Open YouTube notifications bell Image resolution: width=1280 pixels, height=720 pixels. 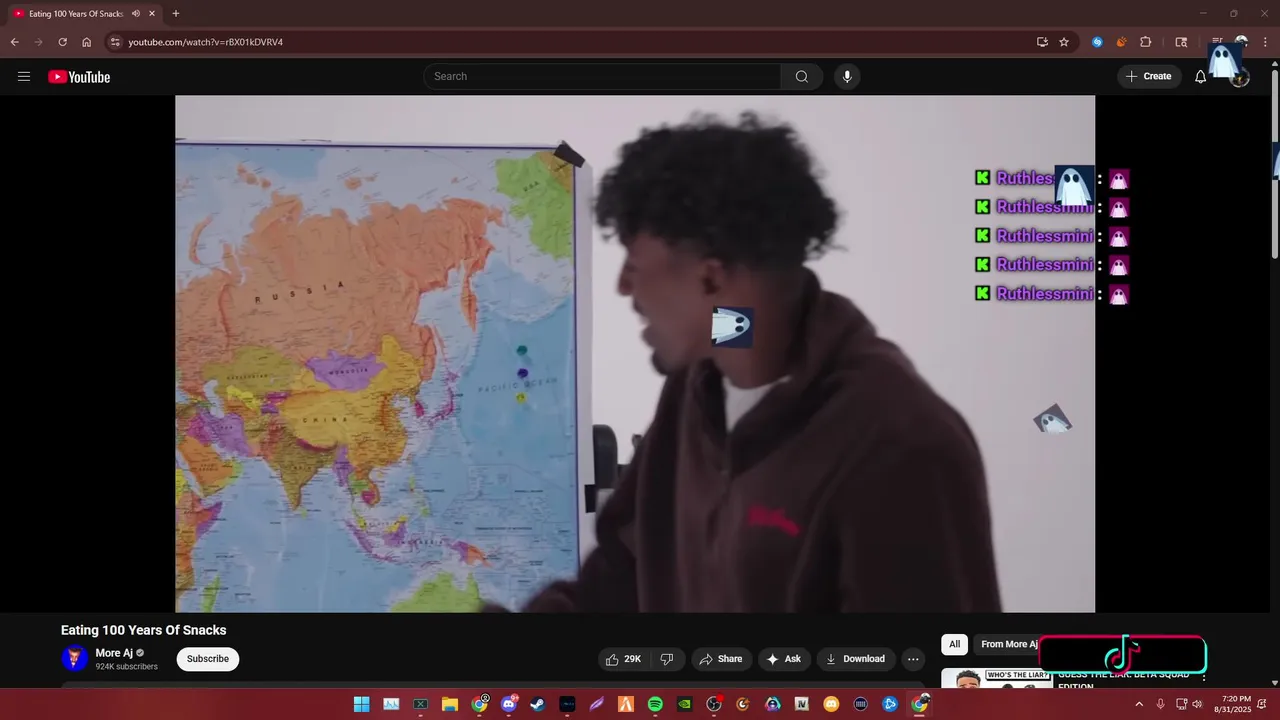tap(1200, 77)
